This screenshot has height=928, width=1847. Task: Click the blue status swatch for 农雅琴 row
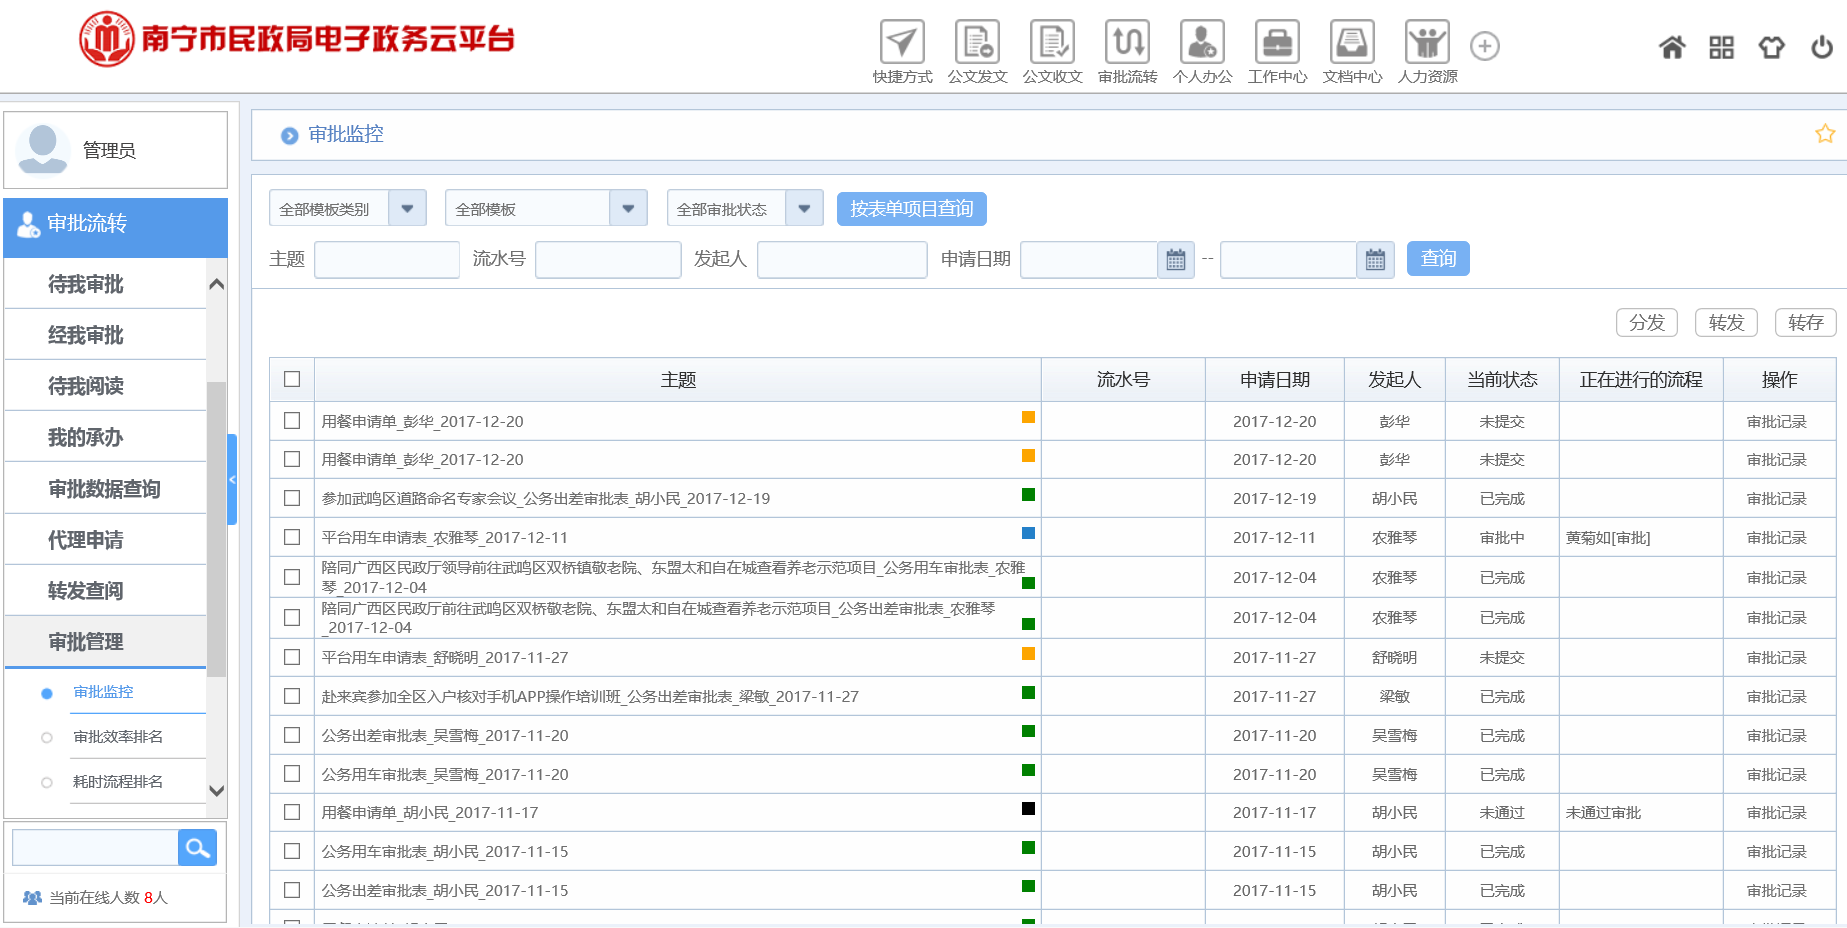point(1028,533)
